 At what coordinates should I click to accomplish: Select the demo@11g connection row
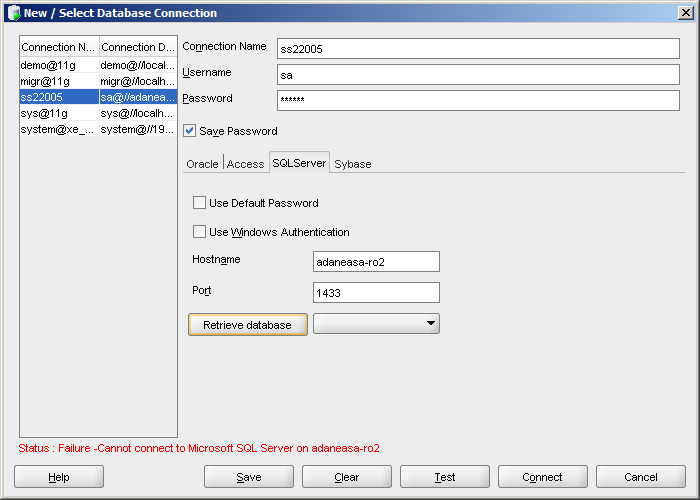click(x=98, y=65)
